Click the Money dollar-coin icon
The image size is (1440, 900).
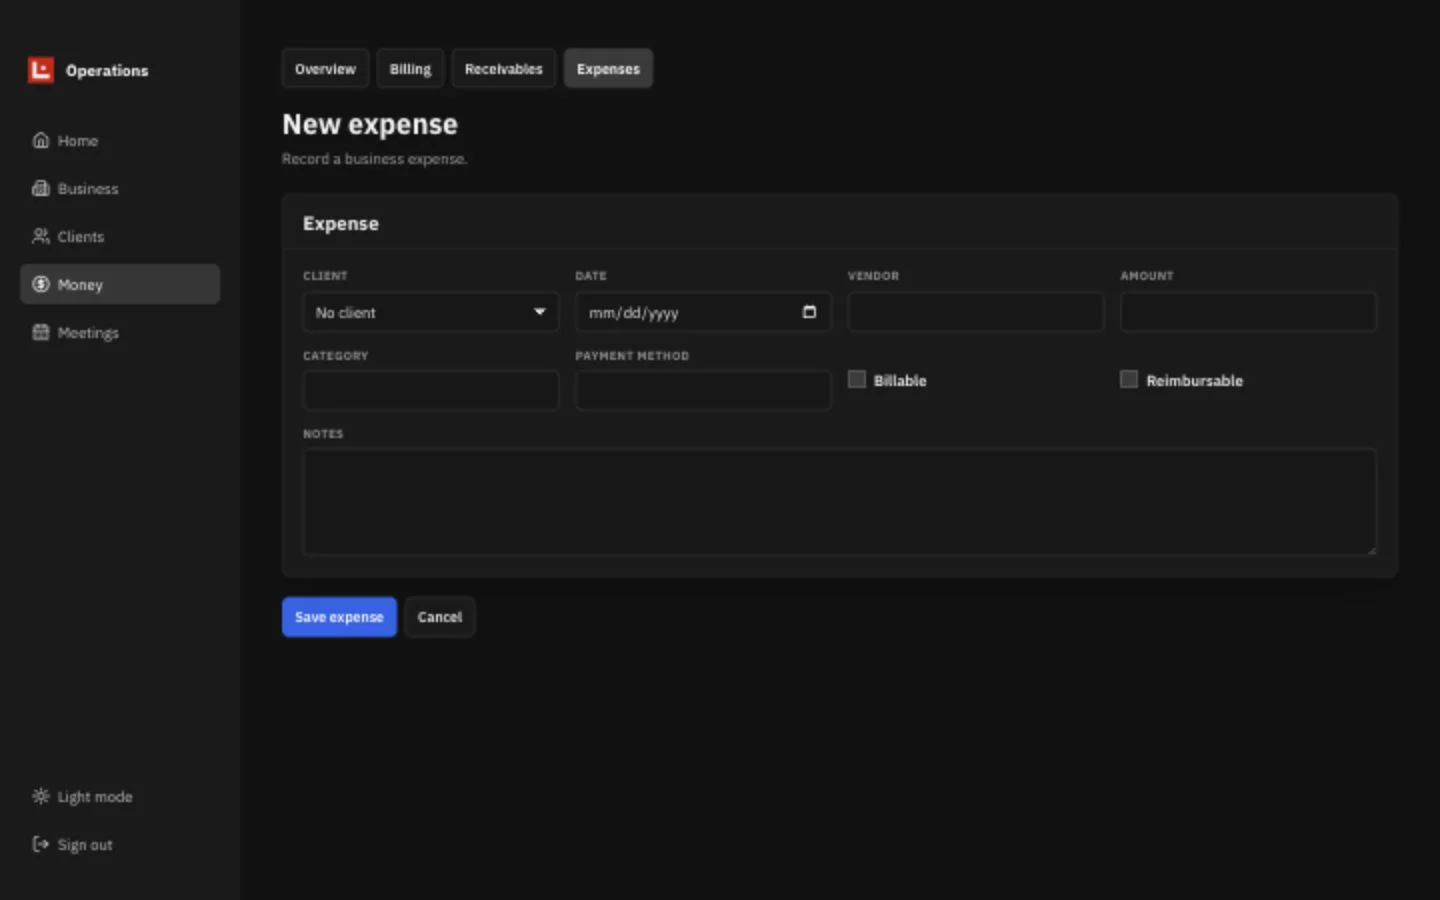coord(41,284)
